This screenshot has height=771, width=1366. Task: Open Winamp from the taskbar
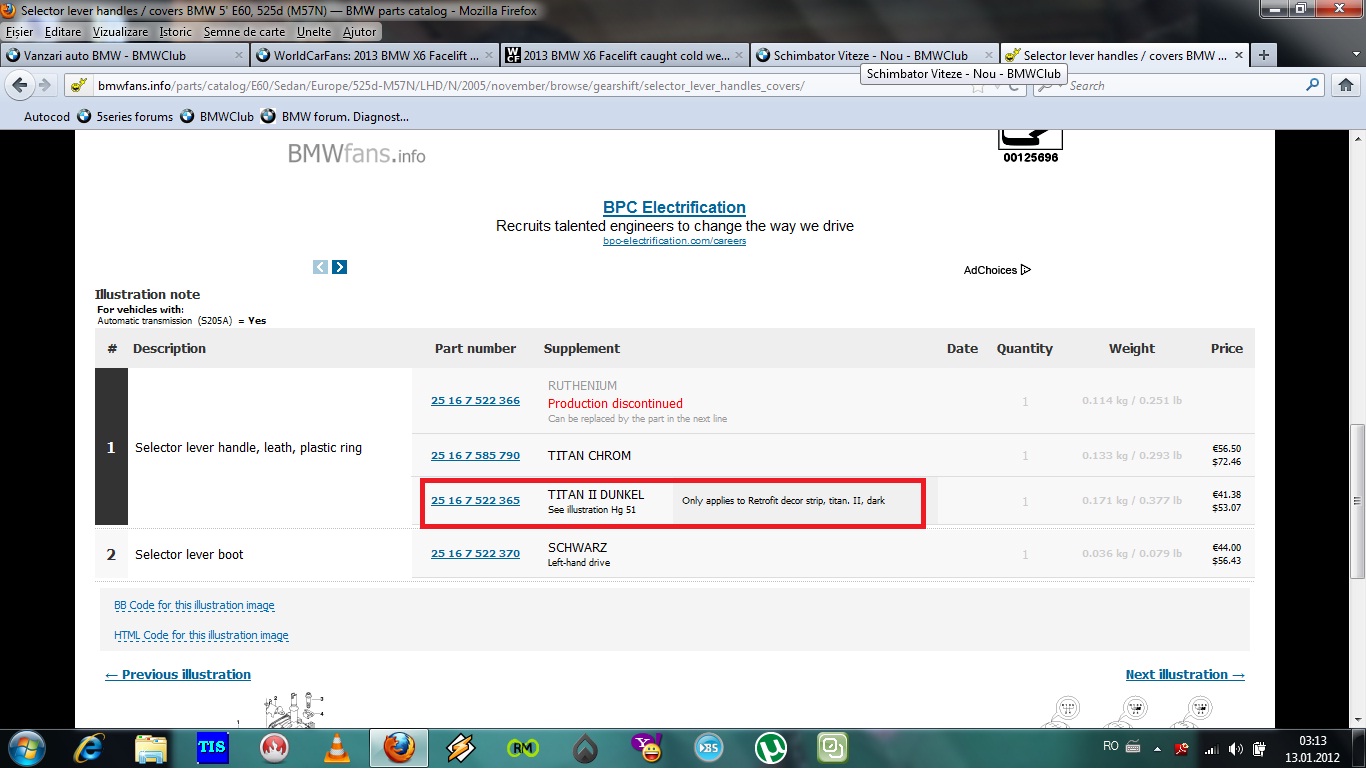coord(461,749)
